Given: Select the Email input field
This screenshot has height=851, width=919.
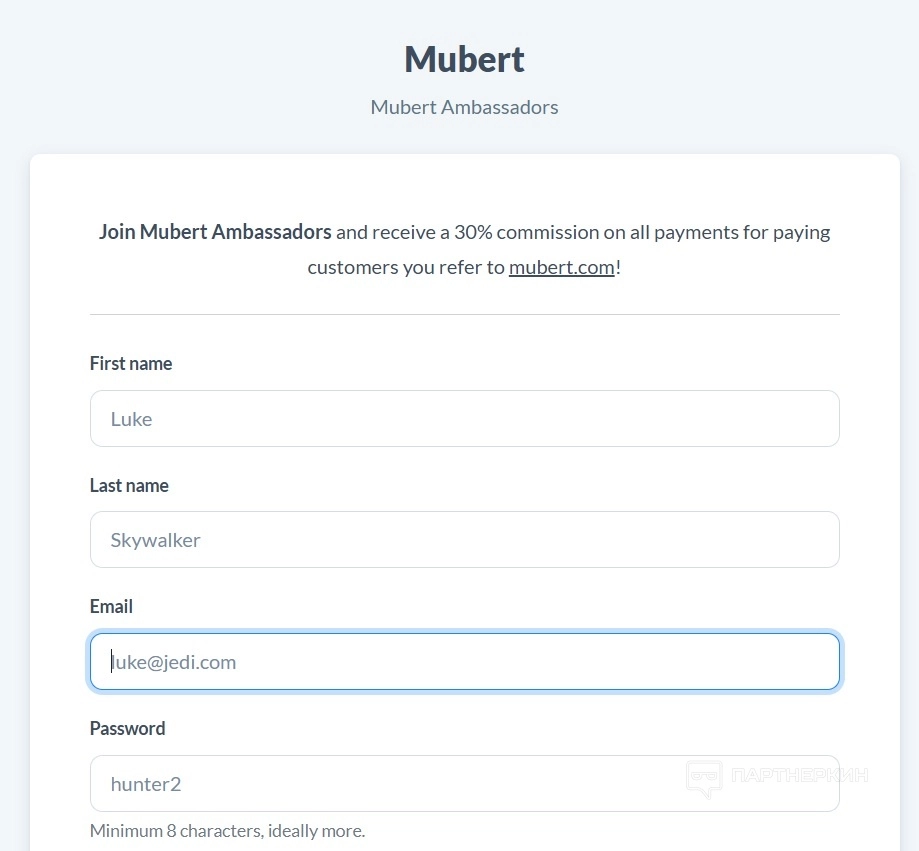Looking at the screenshot, I should 464,662.
